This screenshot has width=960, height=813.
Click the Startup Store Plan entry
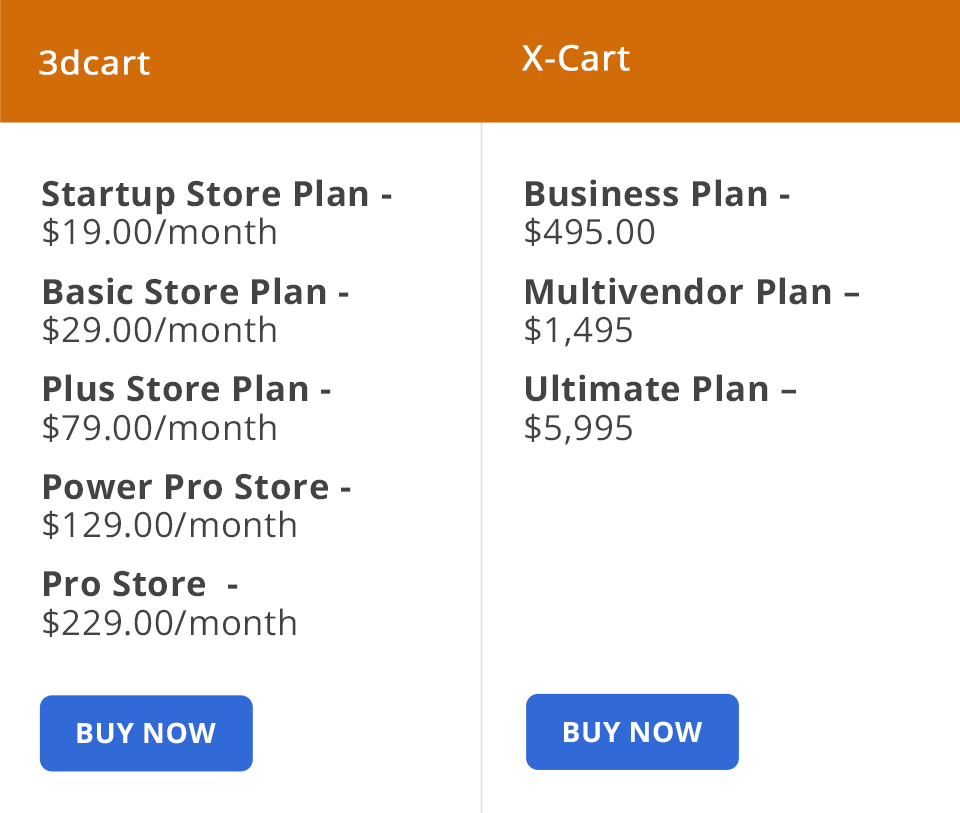click(216, 194)
